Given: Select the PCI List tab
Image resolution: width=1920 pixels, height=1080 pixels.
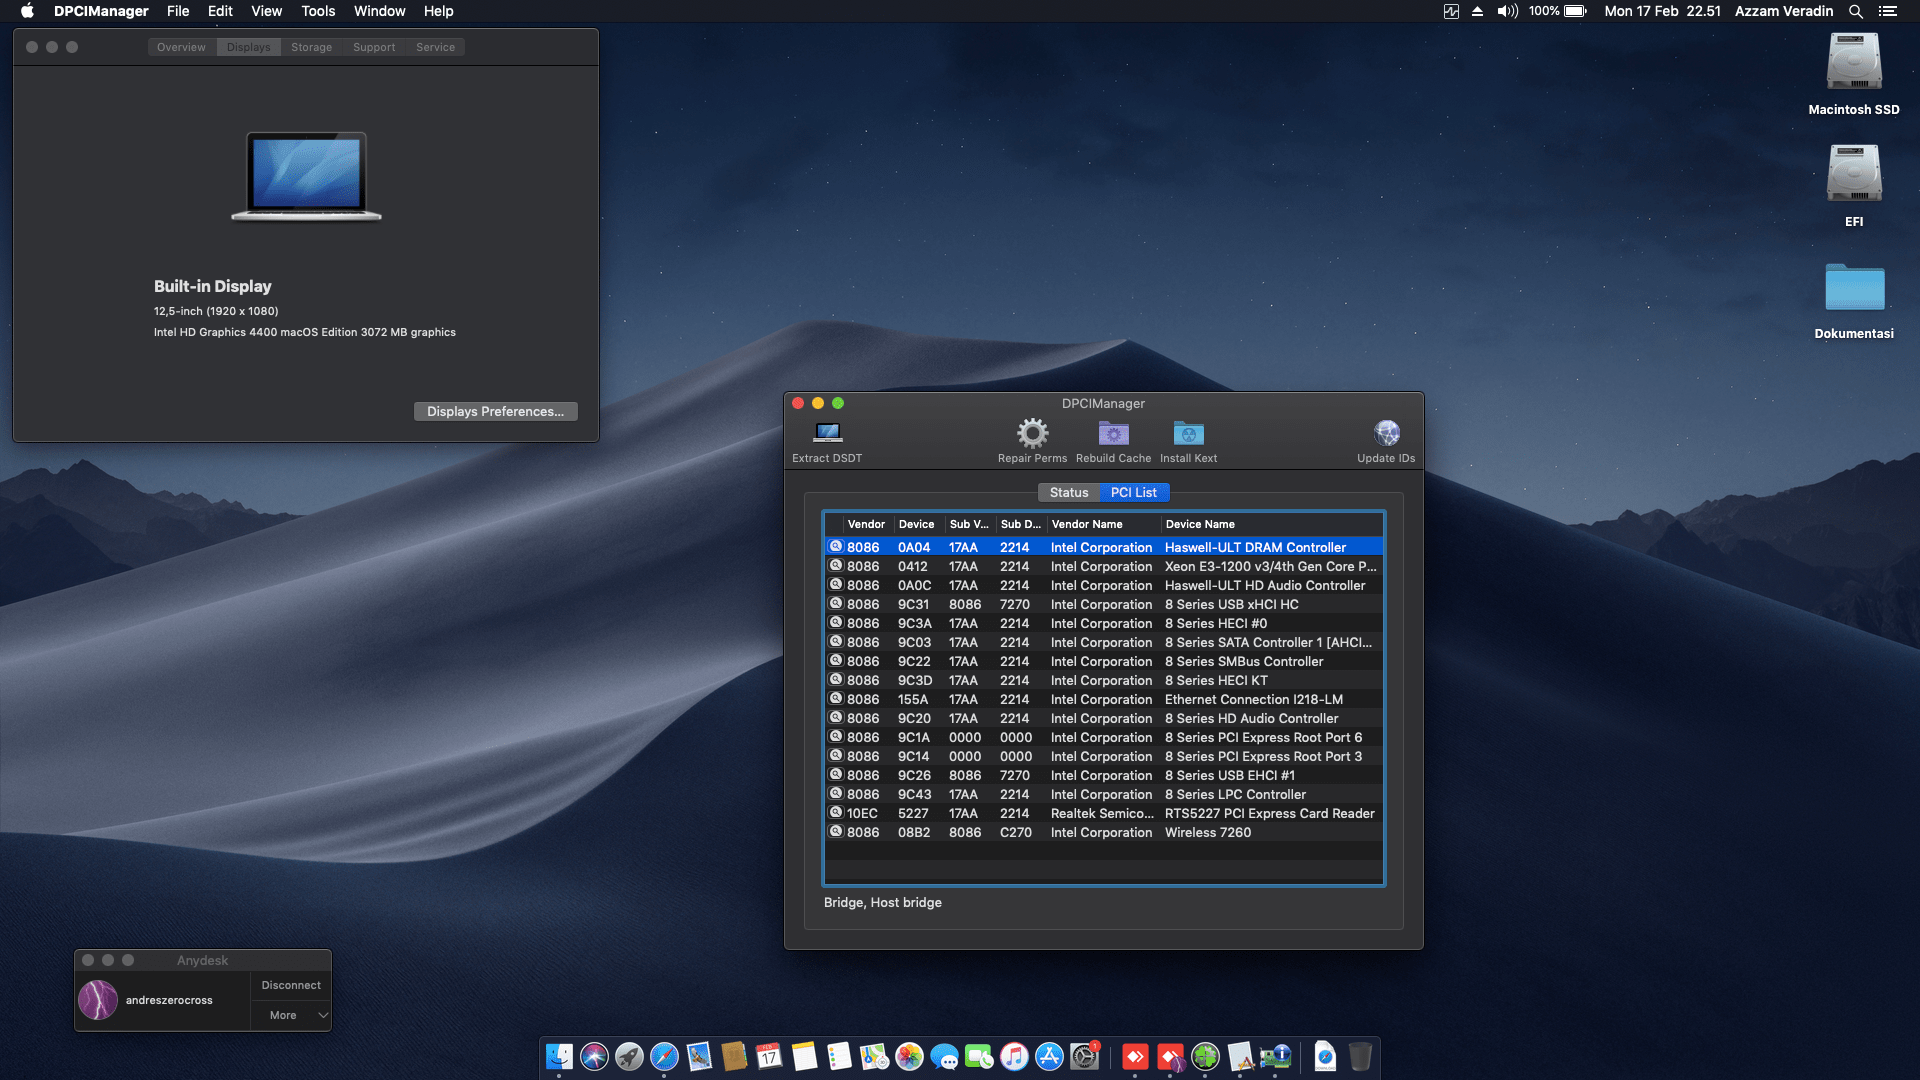Looking at the screenshot, I should [1133, 492].
